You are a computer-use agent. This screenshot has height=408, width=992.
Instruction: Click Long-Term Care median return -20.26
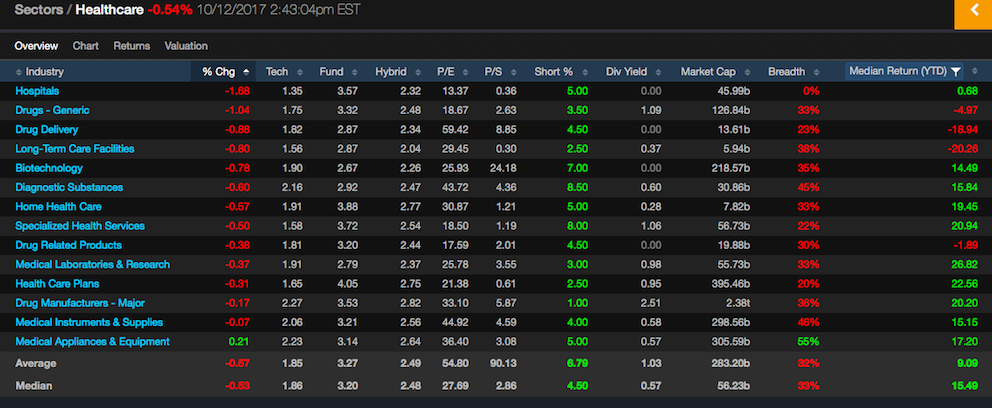click(963, 149)
